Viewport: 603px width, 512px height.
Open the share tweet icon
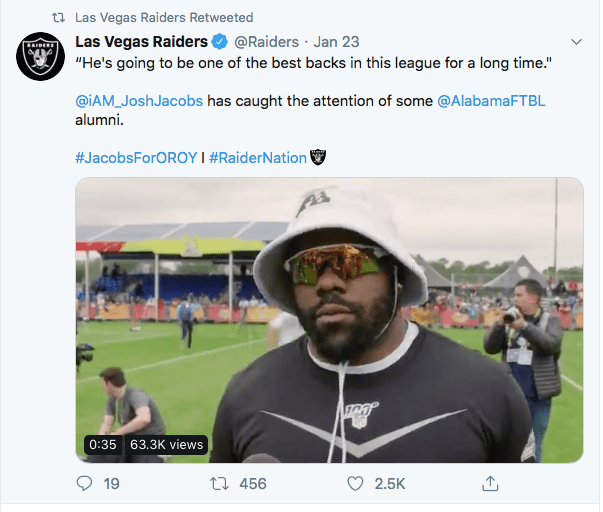[x=490, y=483]
